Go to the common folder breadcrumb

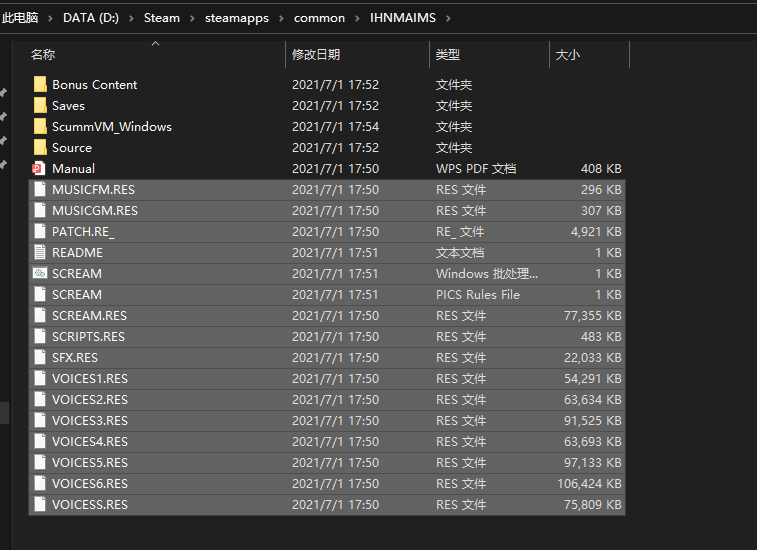[x=319, y=18]
